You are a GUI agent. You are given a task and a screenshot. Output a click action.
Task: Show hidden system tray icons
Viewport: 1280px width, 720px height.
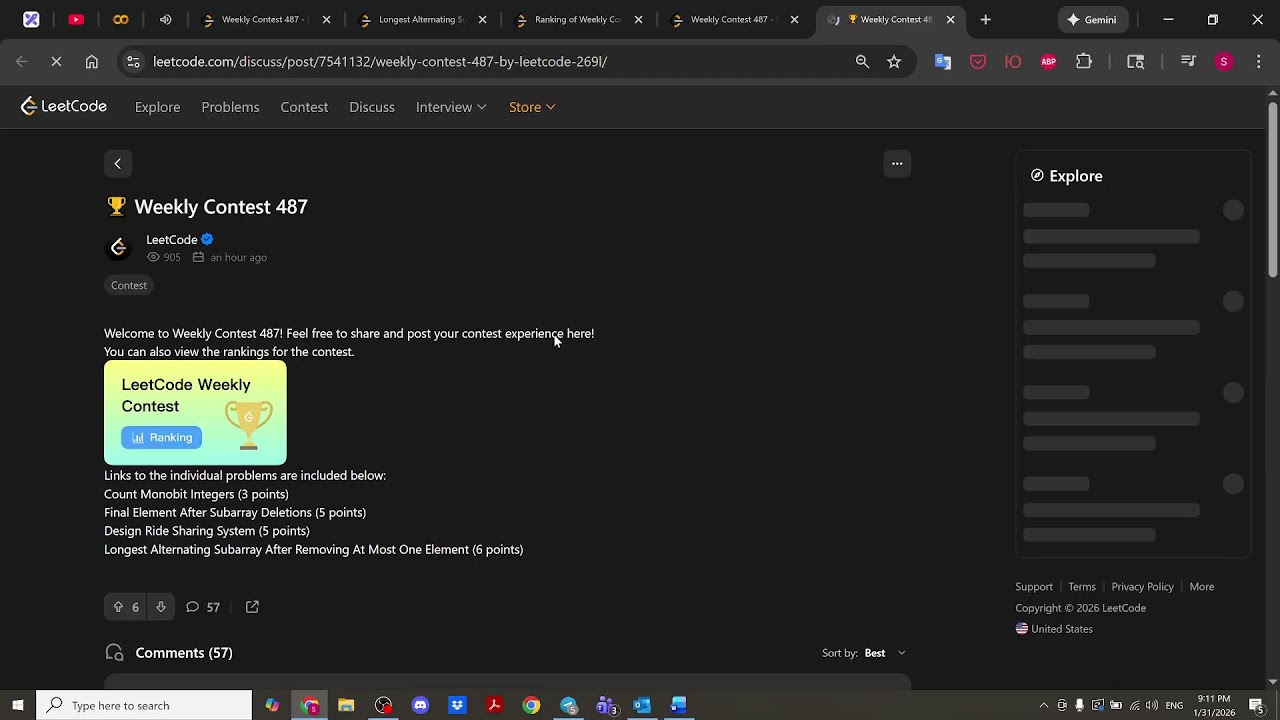pyautogui.click(x=1043, y=705)
